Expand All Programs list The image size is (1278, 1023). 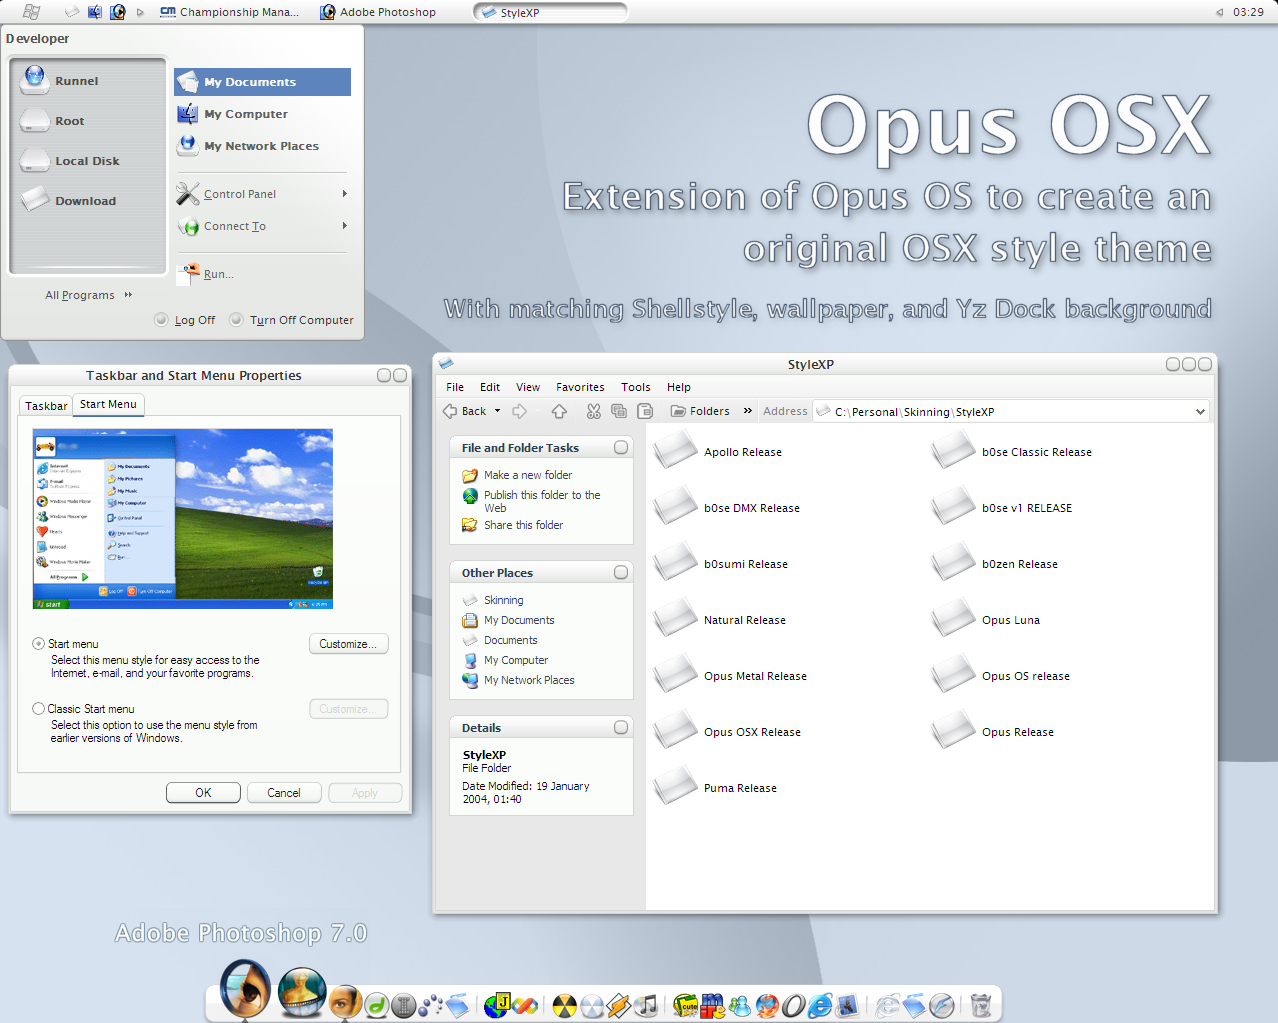pyautogui.click(x=89, y=295)
